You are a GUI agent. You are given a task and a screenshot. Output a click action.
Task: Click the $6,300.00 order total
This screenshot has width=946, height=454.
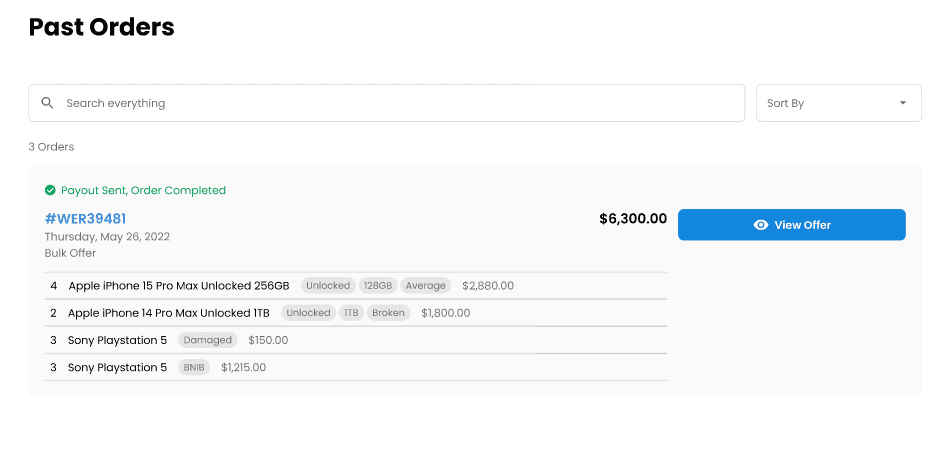pos(633,218)
